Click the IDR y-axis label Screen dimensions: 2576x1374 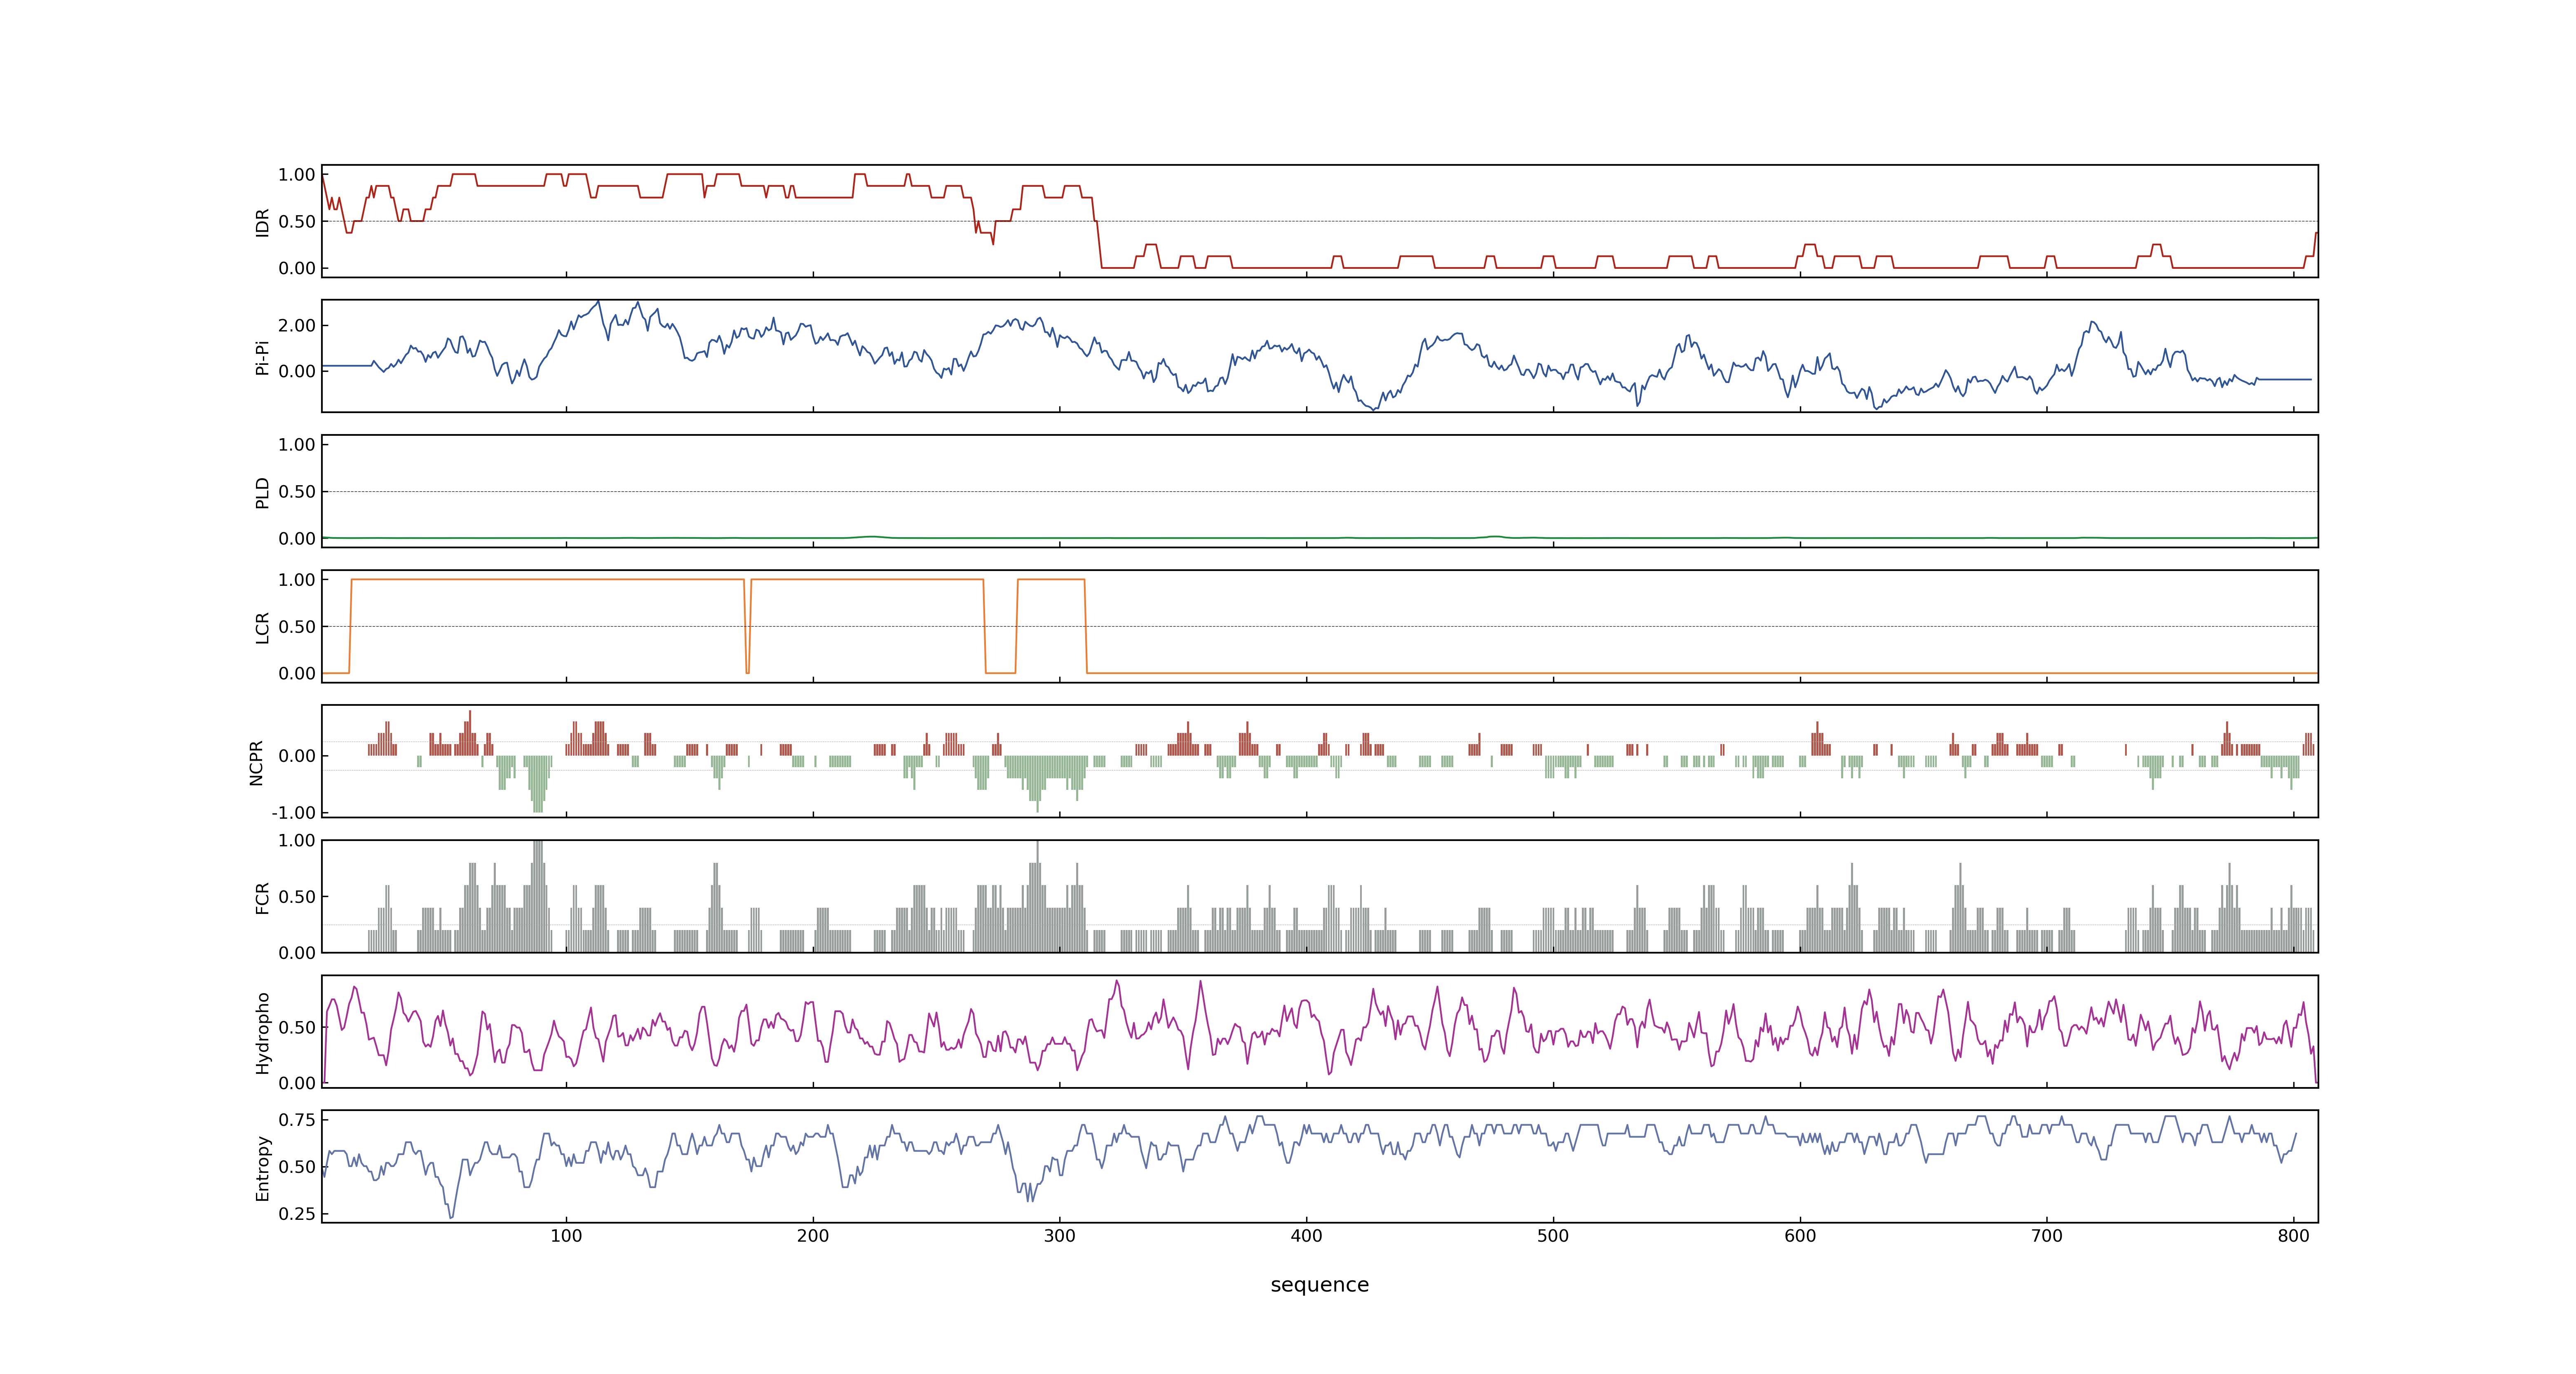(263, 222)
